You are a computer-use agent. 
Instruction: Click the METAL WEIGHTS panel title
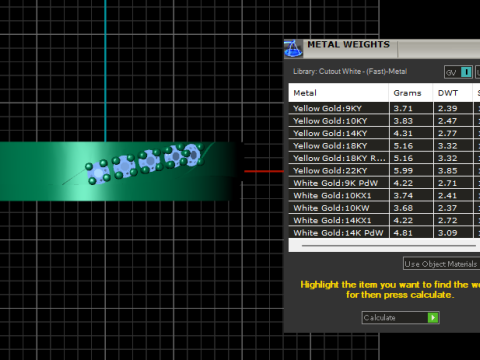point(348,45)
